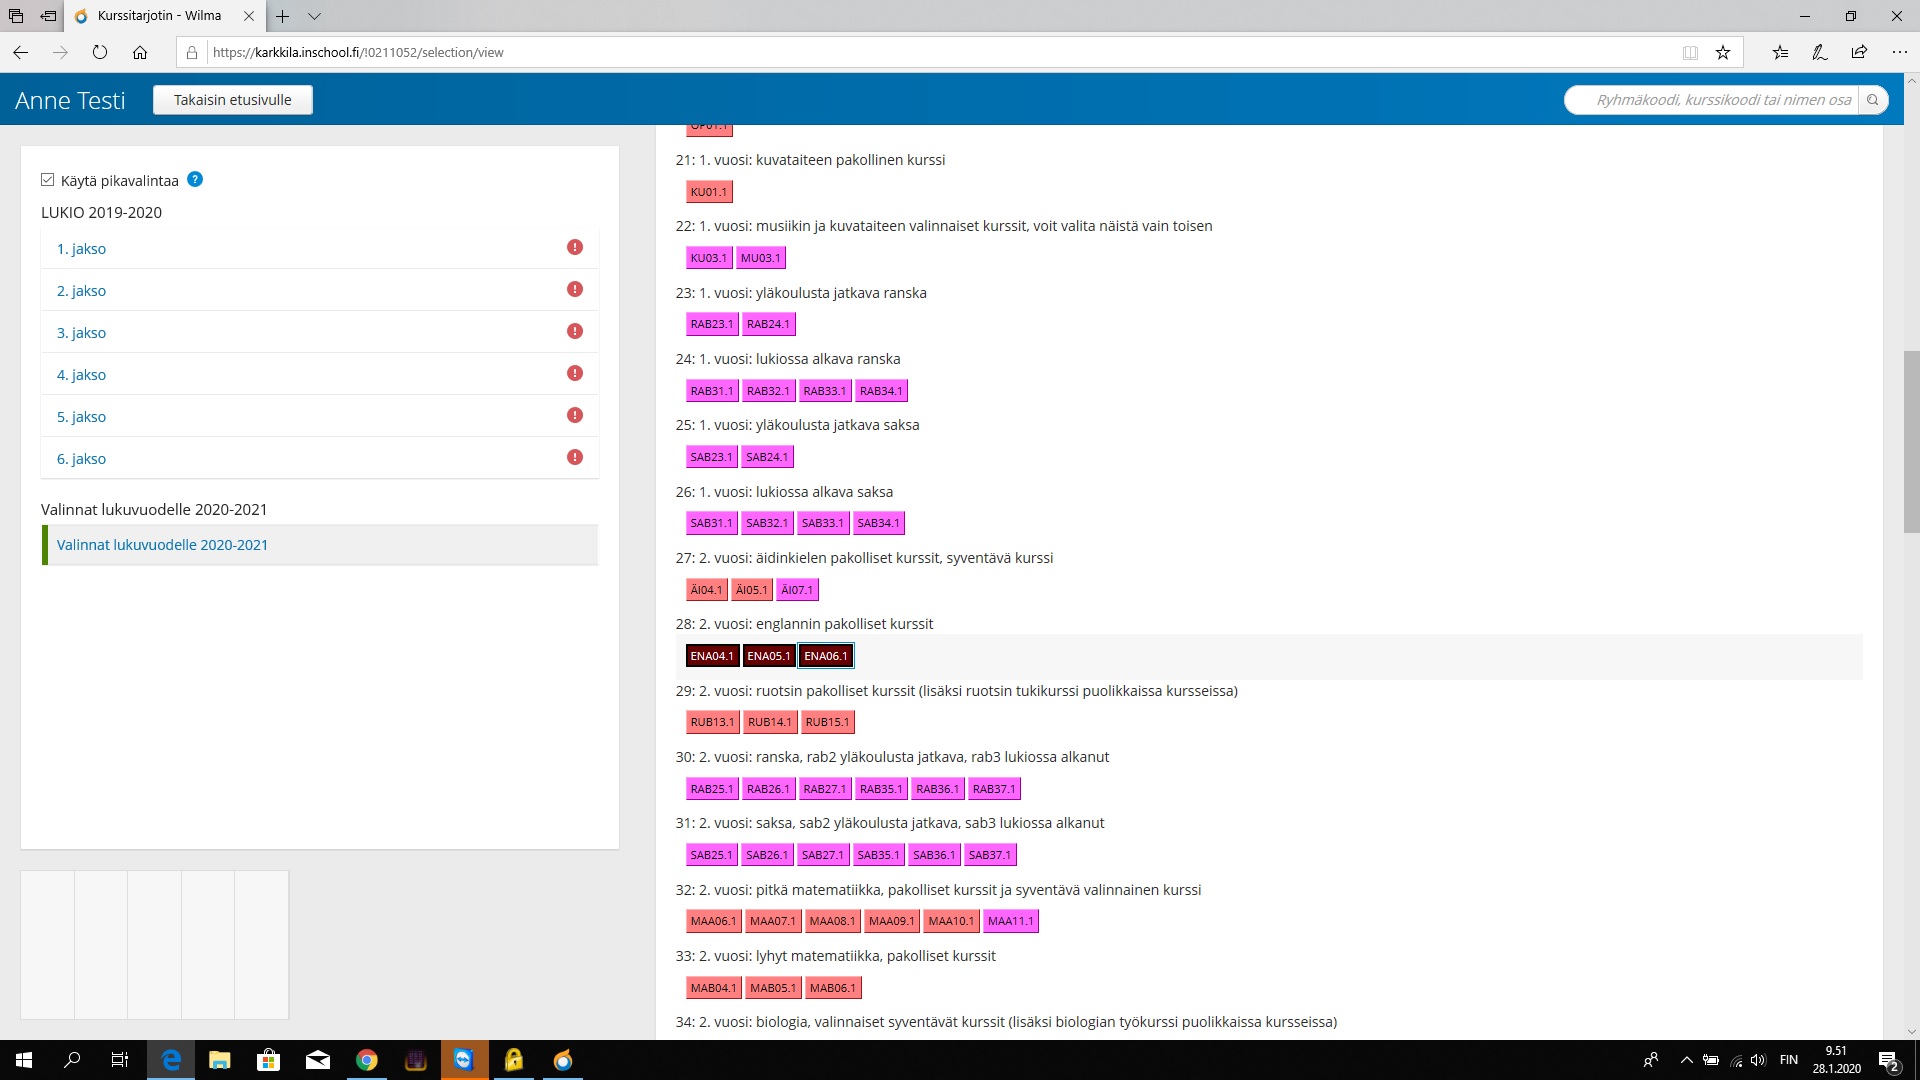The width and height of the screenshot is (1920, 1080).
Task: Open the browser share icon
Action: pyautogui.click(x=1859, y=52)
